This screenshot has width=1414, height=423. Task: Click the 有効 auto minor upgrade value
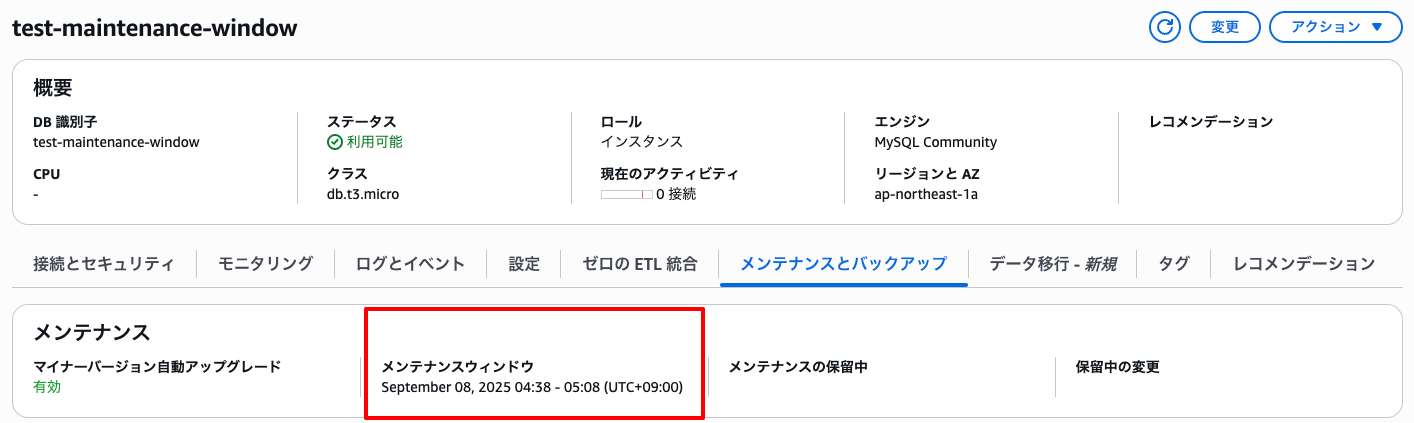pos(47,387)
